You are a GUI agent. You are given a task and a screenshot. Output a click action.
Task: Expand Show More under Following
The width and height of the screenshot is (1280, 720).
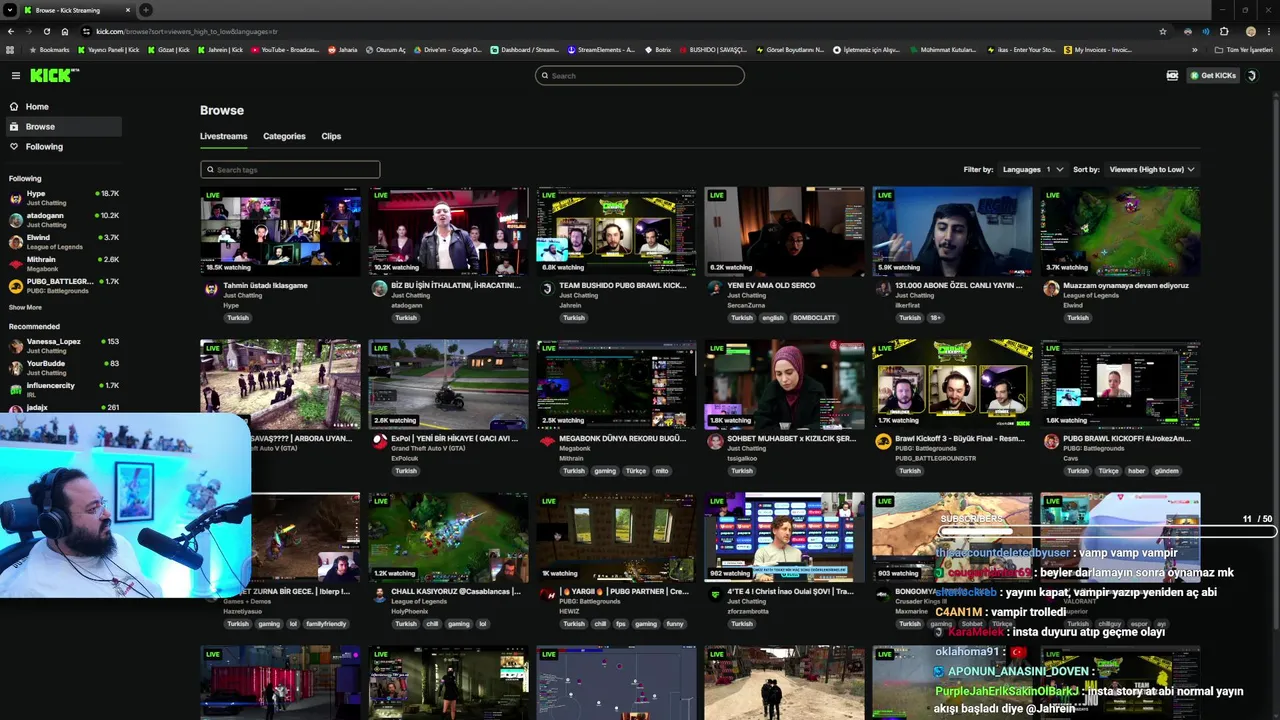[25, 308]
